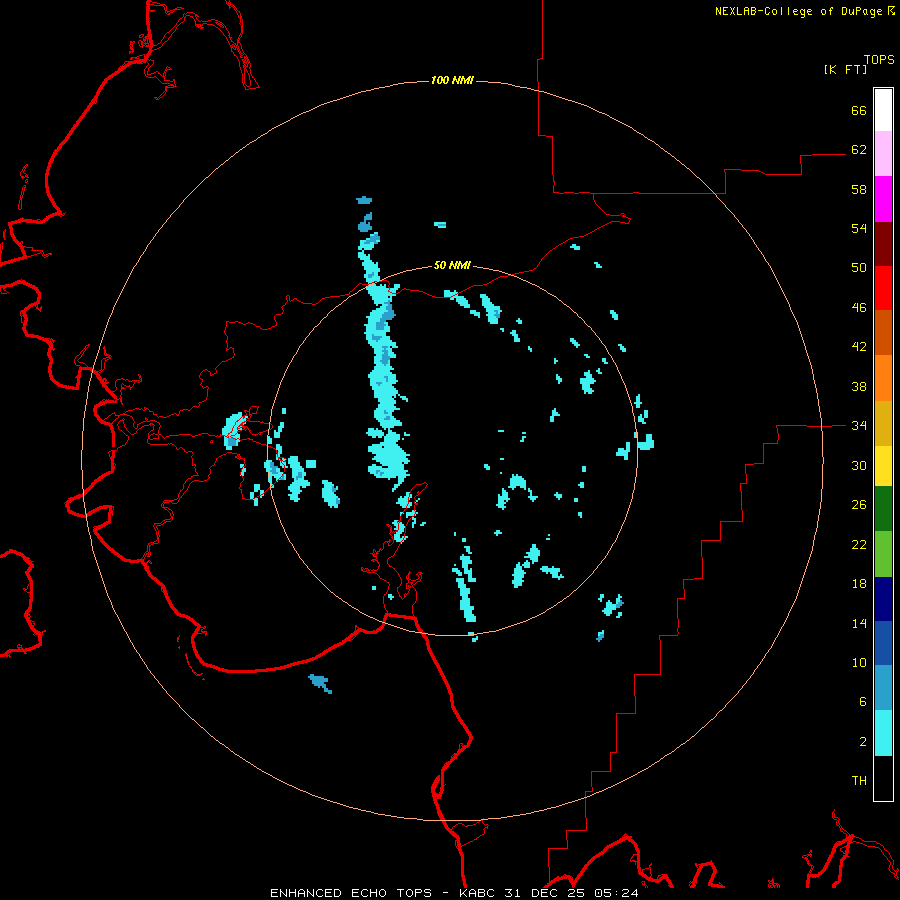Click the legend value '2'

[x=863, y=742]
